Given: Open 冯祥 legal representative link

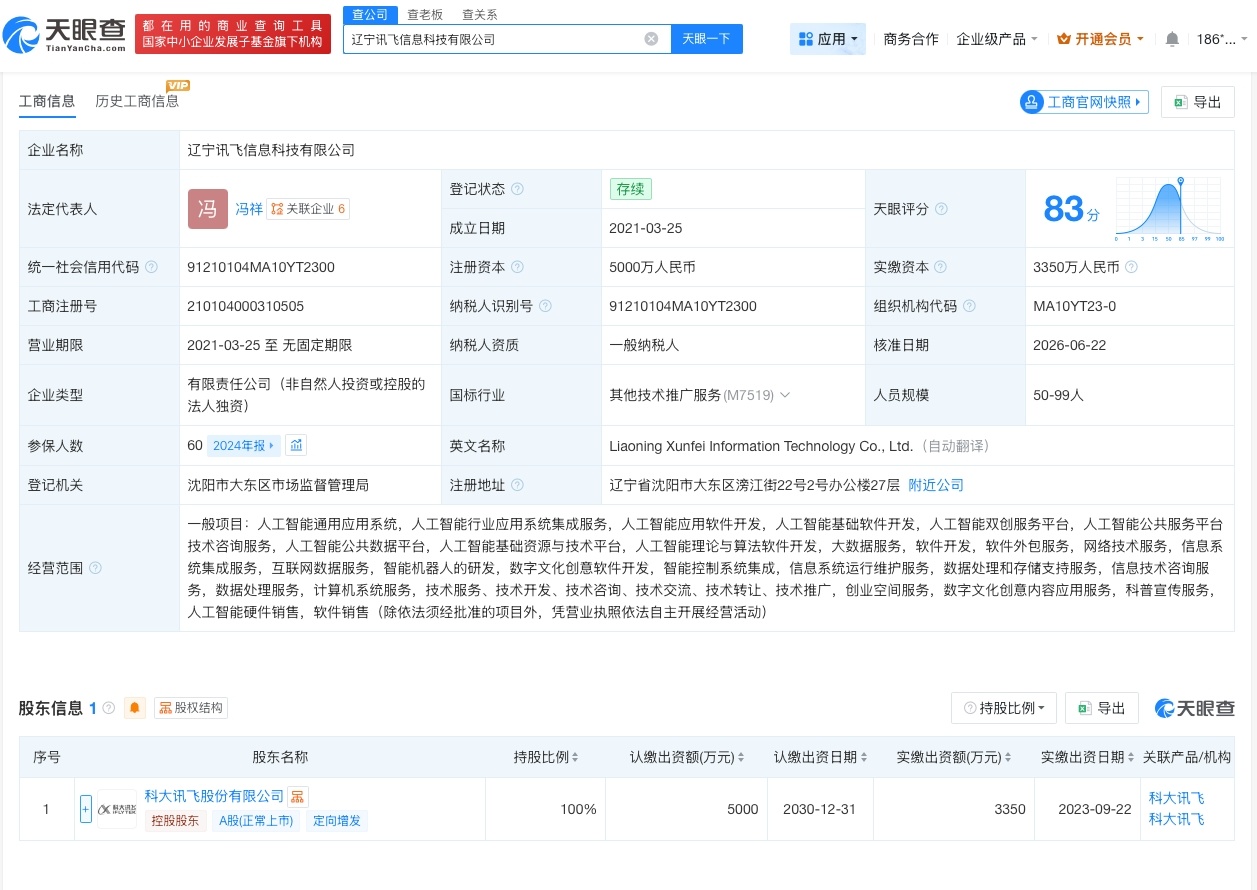Looking at the screenshot, I should (x=249, y=209).
